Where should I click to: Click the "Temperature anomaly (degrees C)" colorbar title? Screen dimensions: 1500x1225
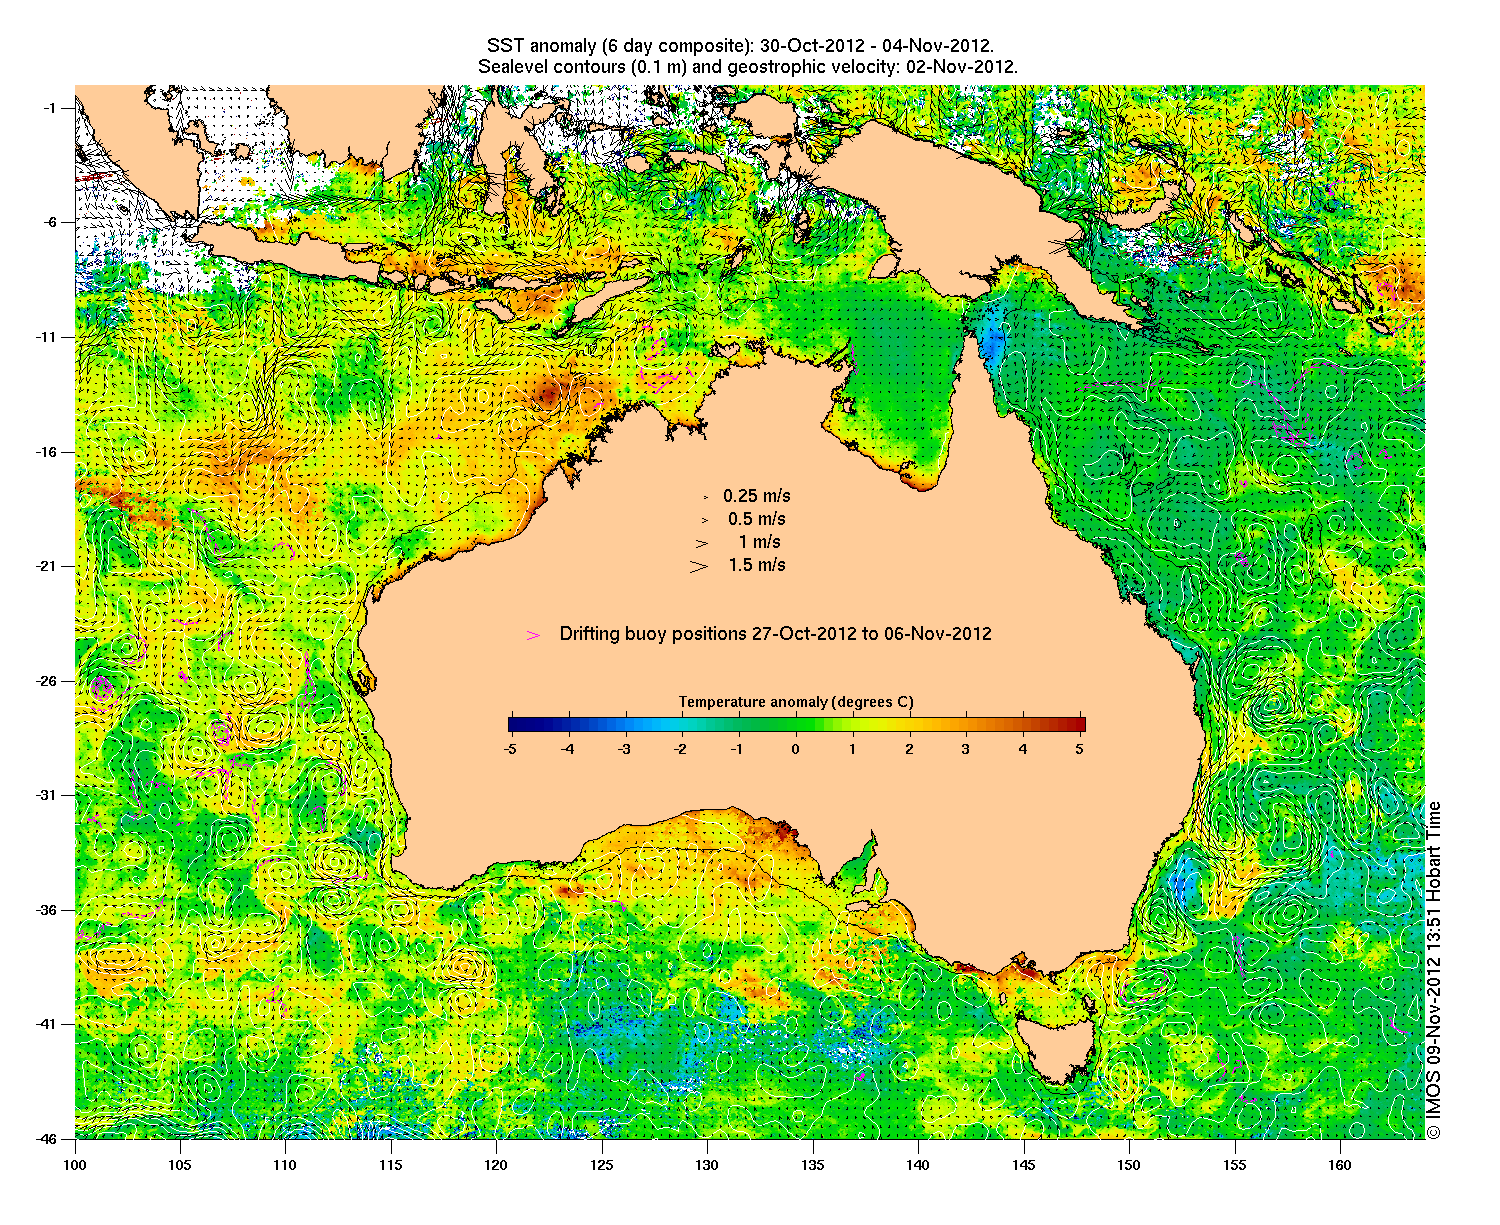pyautogui.click(x=796, y=702)
